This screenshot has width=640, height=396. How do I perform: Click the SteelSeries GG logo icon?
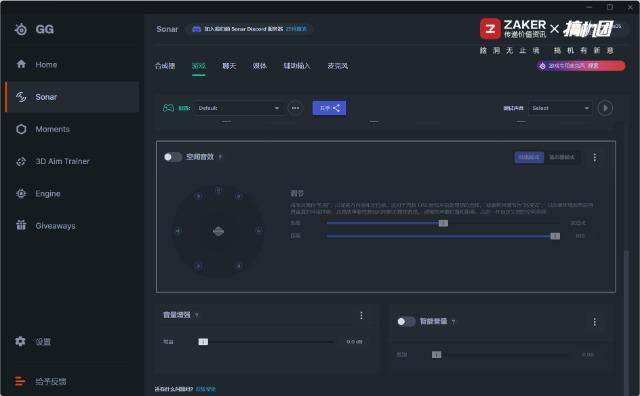pyautogui.click(x=21, y=29)
